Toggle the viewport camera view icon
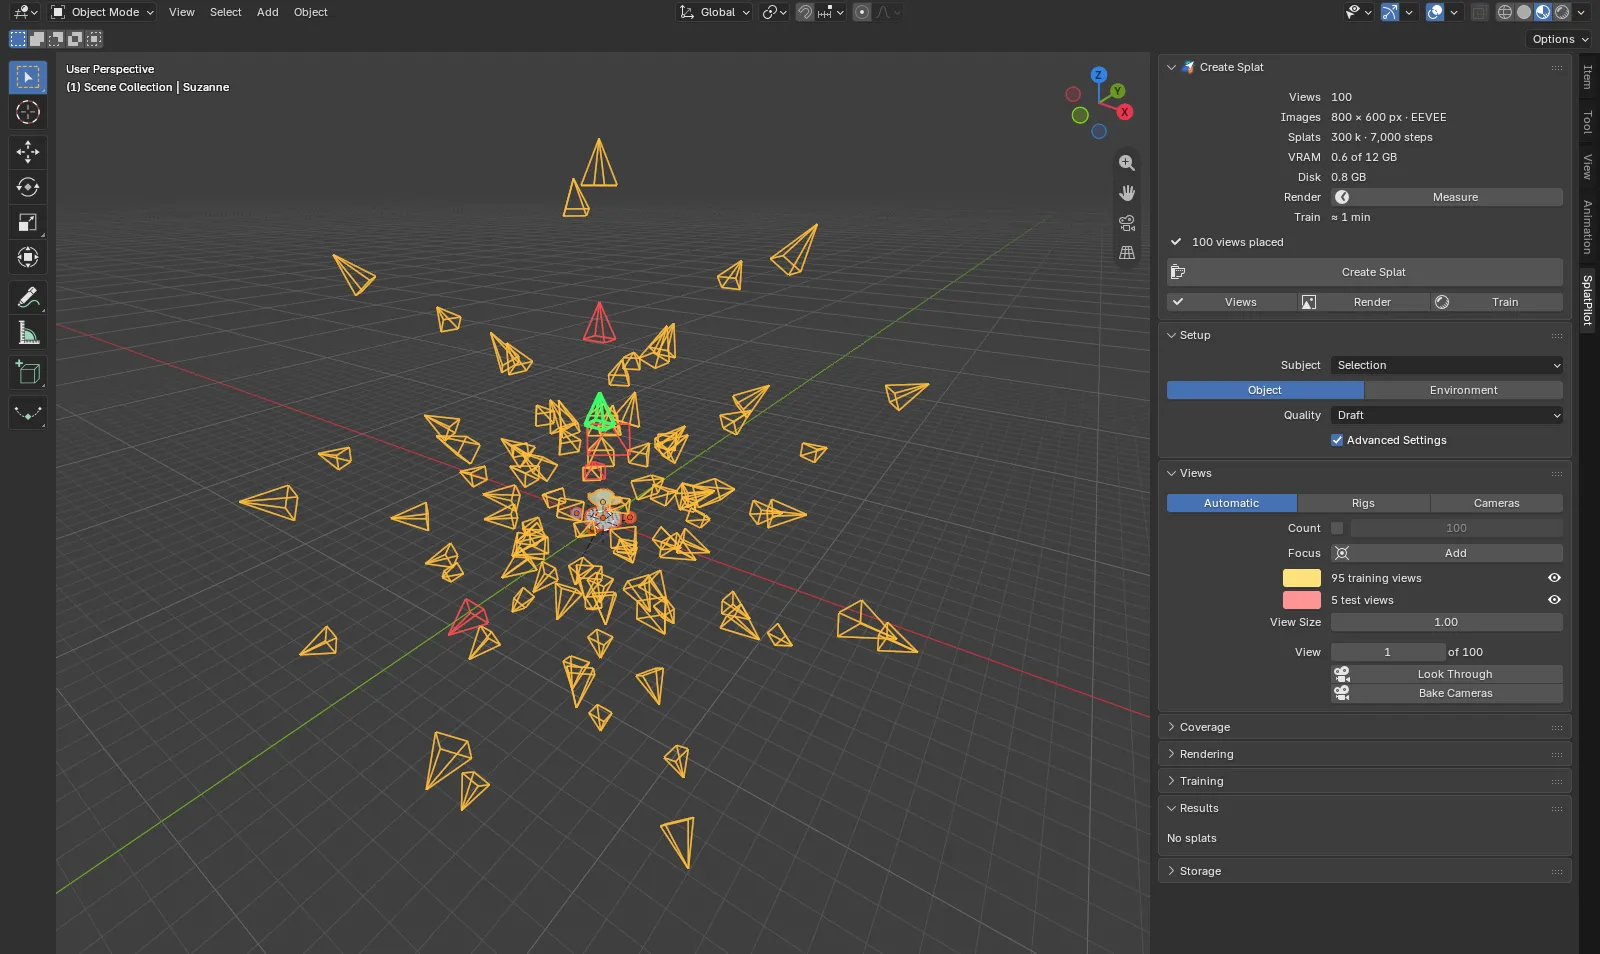Screen dimensions: 1600x954 point(1127,223)
